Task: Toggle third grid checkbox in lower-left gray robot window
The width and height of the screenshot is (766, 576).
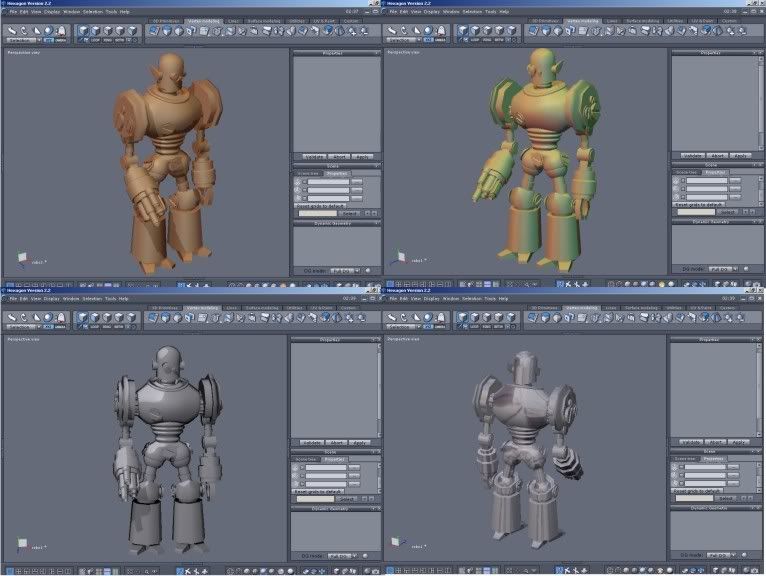Action: 302,484
